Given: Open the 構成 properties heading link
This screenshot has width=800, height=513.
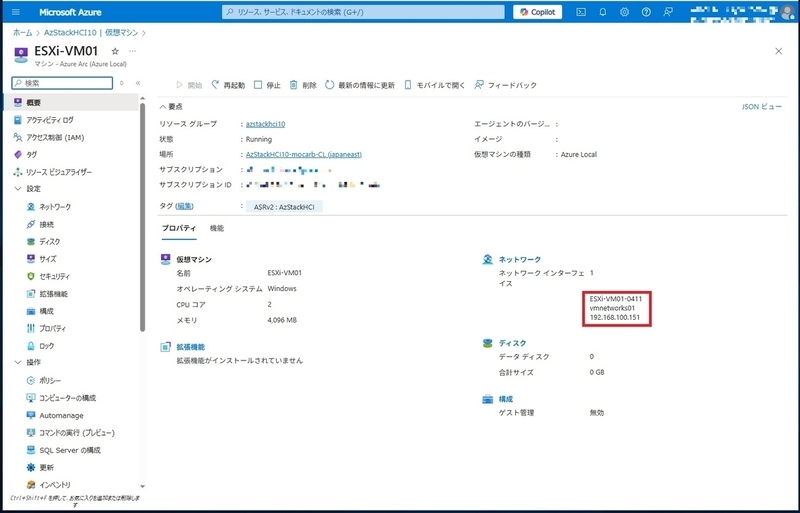Looking at the screenshot, I should [x=506, y=399].
